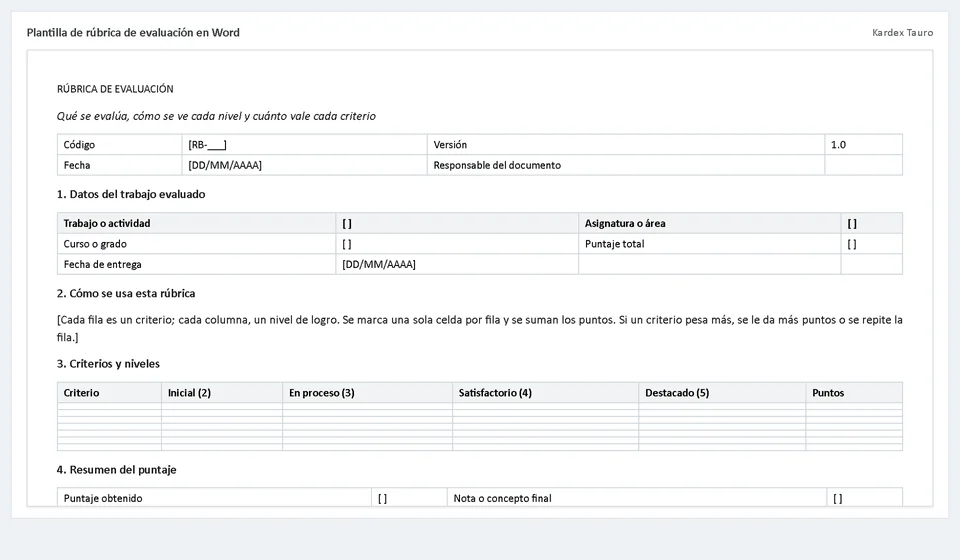
Task: Click the 'Criterio' column header
Action: click(109, 393)
